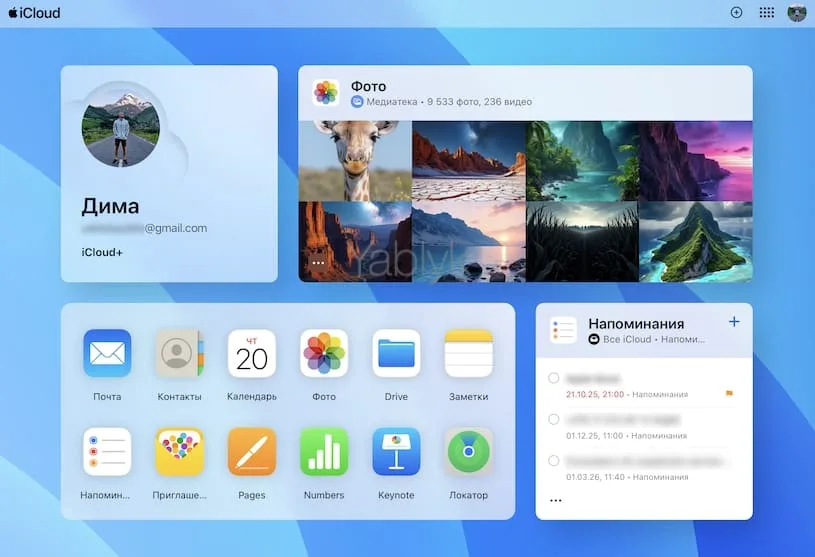Click the iCloud logo in header
This screenshot has width=815, height=557.
(x=34, y=12)
